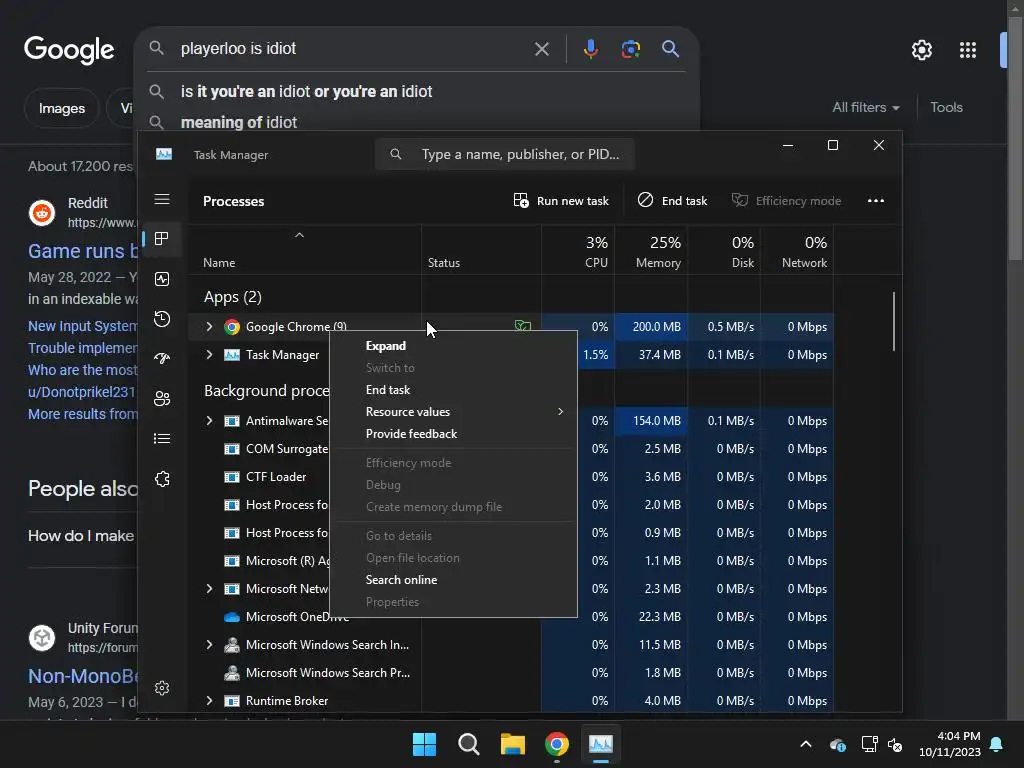Select Resource values context menu entry
The height and width of the screenshot is (768, 1024).
[x=454, y=412]
